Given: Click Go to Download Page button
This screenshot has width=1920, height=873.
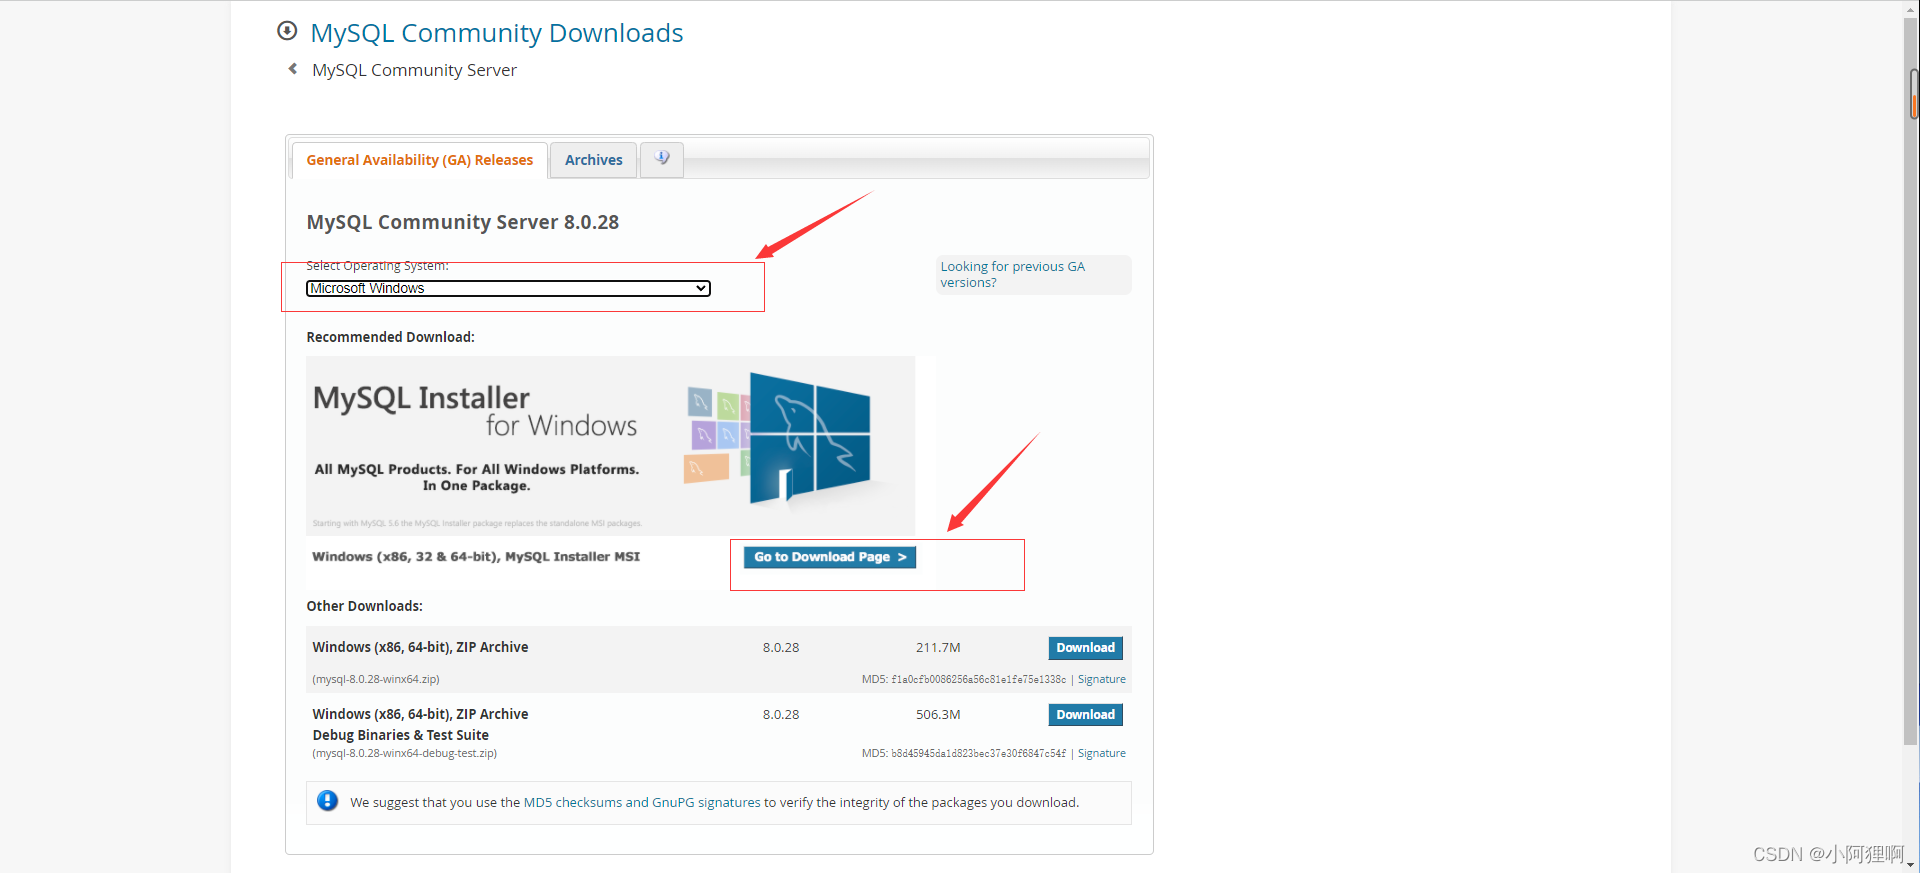Looking at the screenshot, I should pos(830,557).
